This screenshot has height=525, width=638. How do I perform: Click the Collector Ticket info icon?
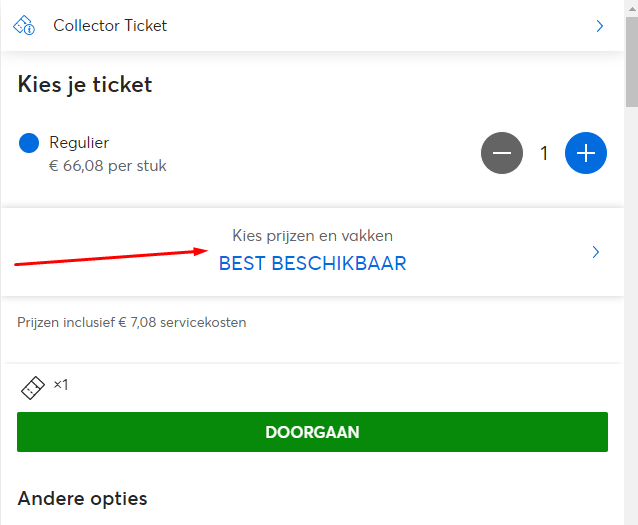(x=24, y=26)
